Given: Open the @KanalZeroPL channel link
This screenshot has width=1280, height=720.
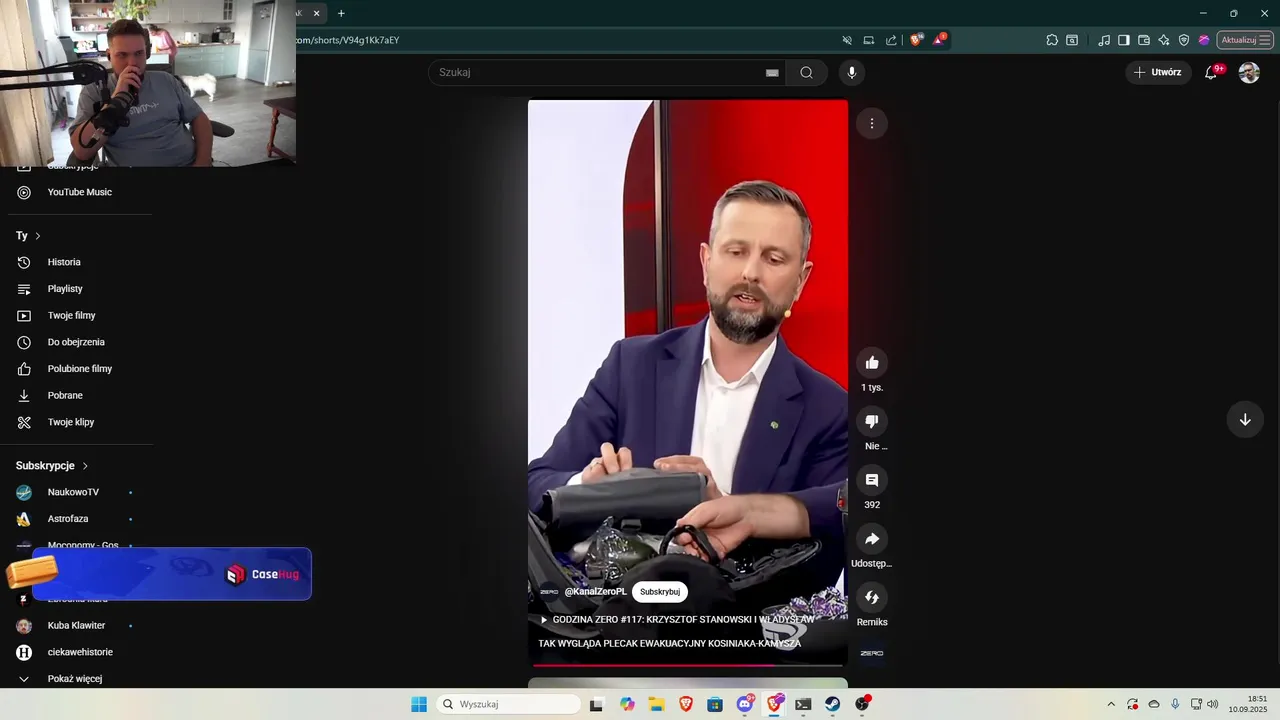Looking at the screenshot, I should click(595, 592).
